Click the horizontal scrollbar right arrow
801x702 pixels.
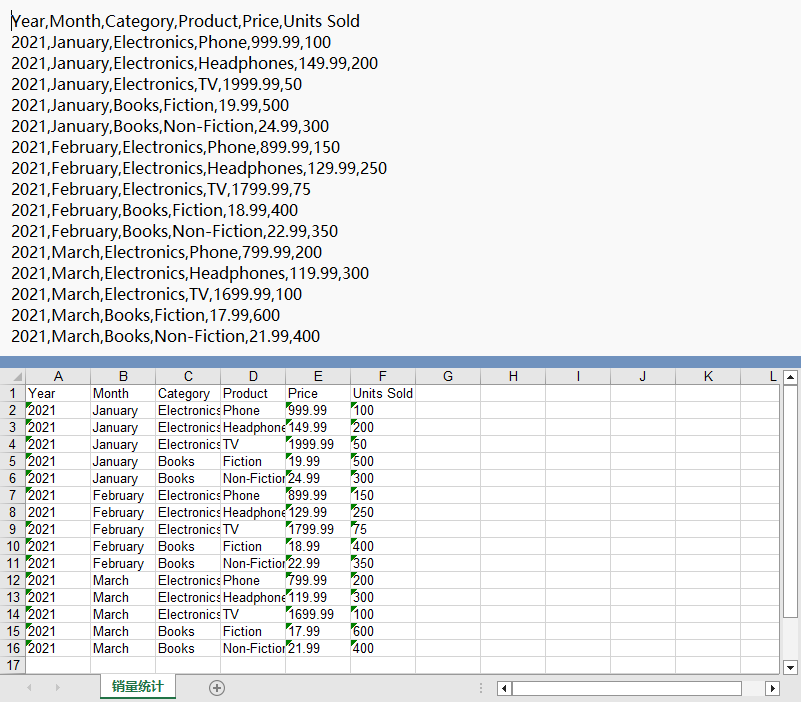pyautogui.click(x=772, y=688)
